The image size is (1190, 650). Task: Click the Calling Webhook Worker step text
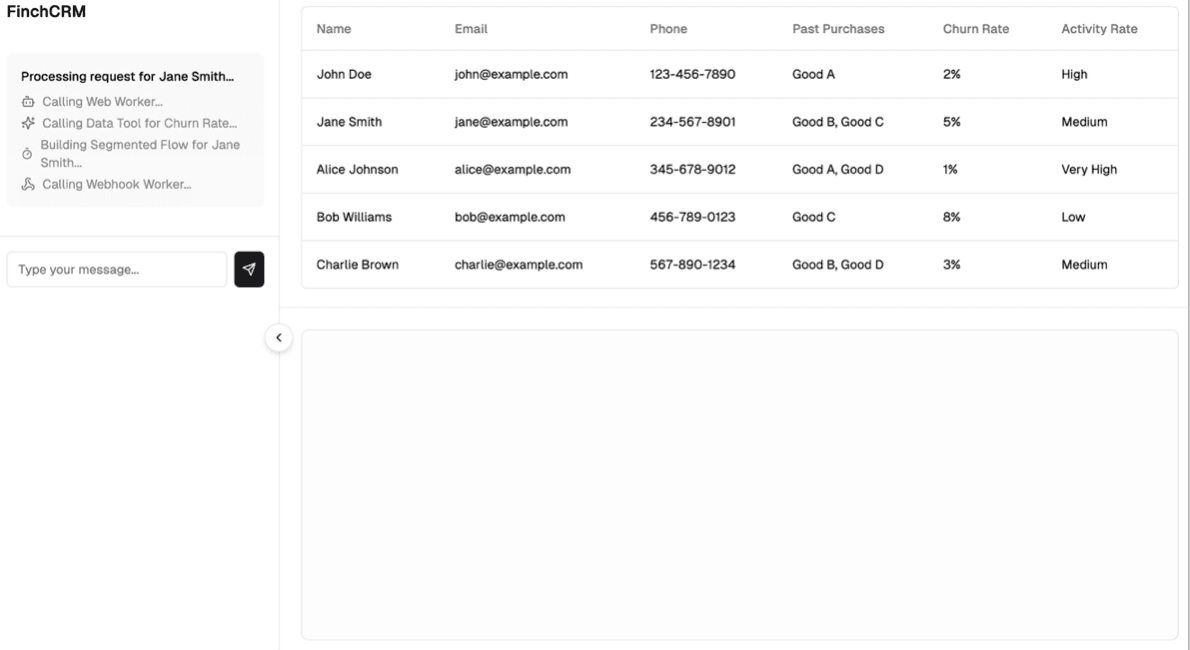point(117,185)
